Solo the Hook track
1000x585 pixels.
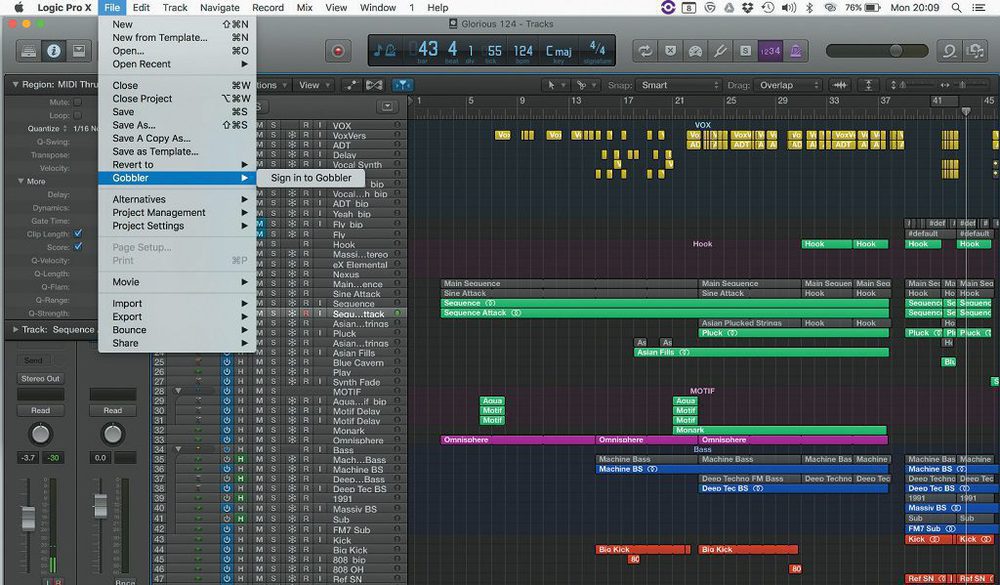(x=274, y=244)
